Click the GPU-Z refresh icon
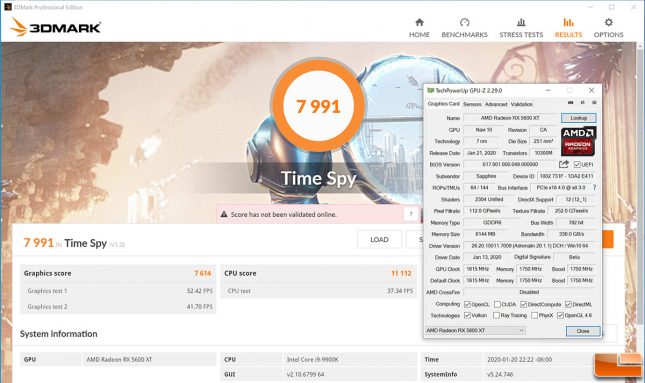The image size is (645, 383). pos(582,103)
